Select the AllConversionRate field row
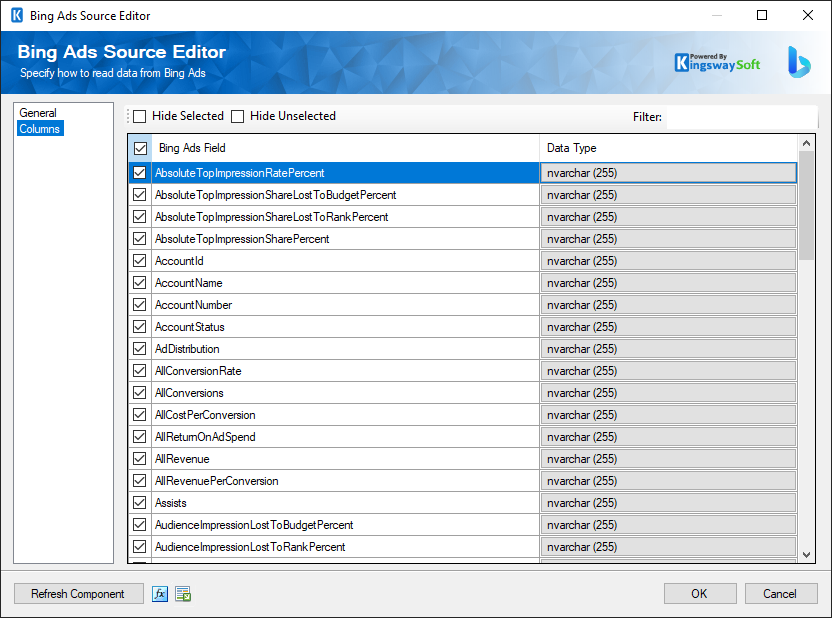 (x=345, y=371)
